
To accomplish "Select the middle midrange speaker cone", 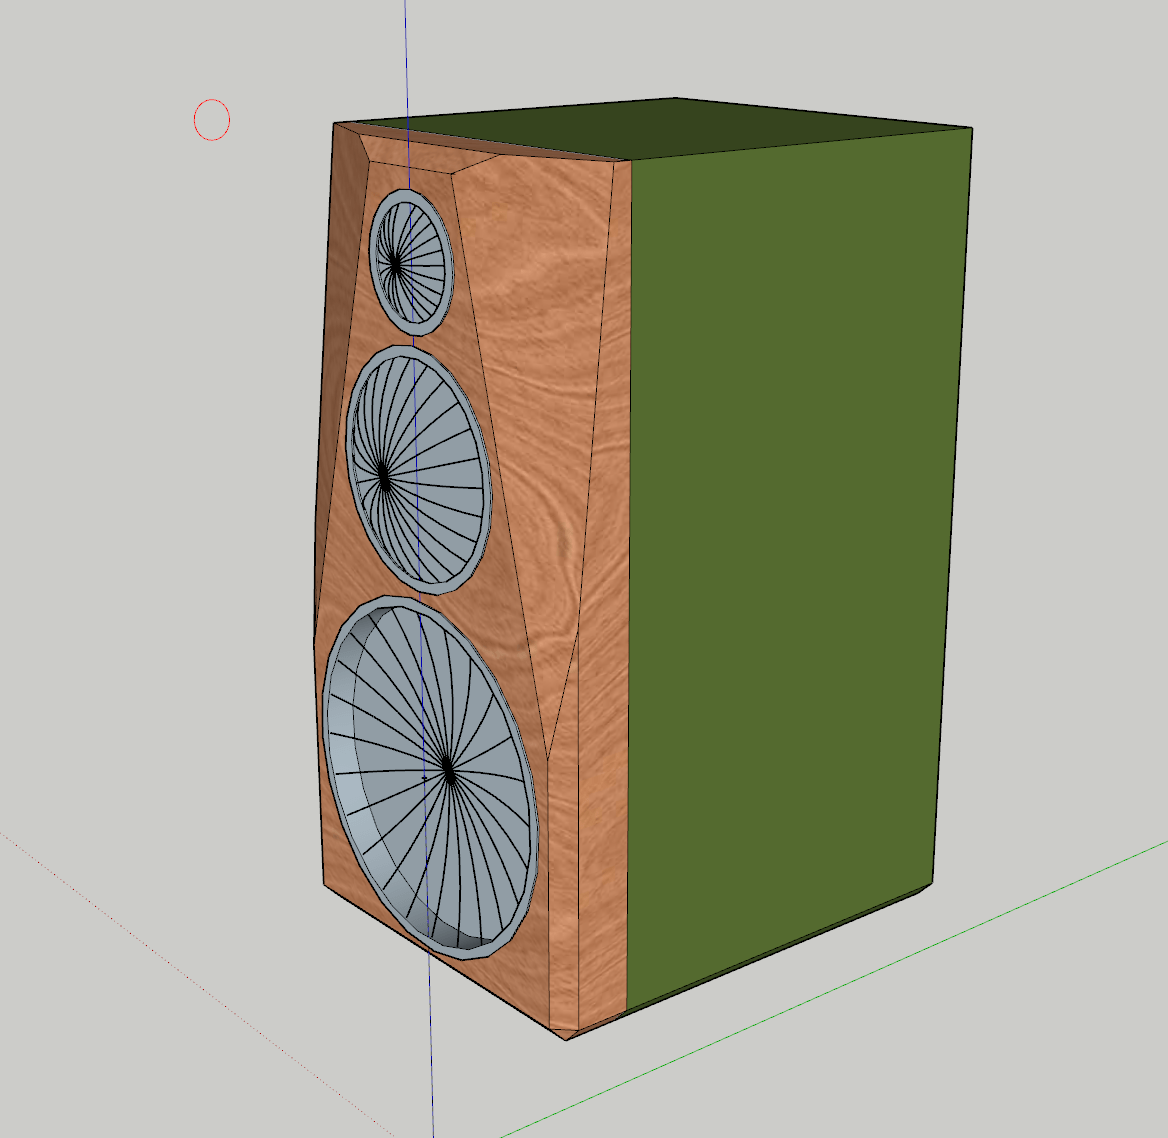I will point(419,469).
